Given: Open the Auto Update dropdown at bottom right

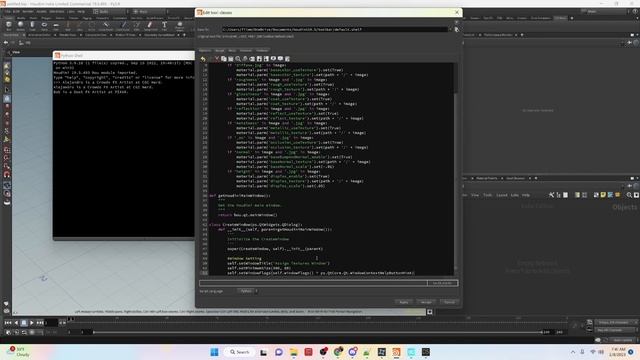Looking at the screenshot, I should tap(622, 340).
